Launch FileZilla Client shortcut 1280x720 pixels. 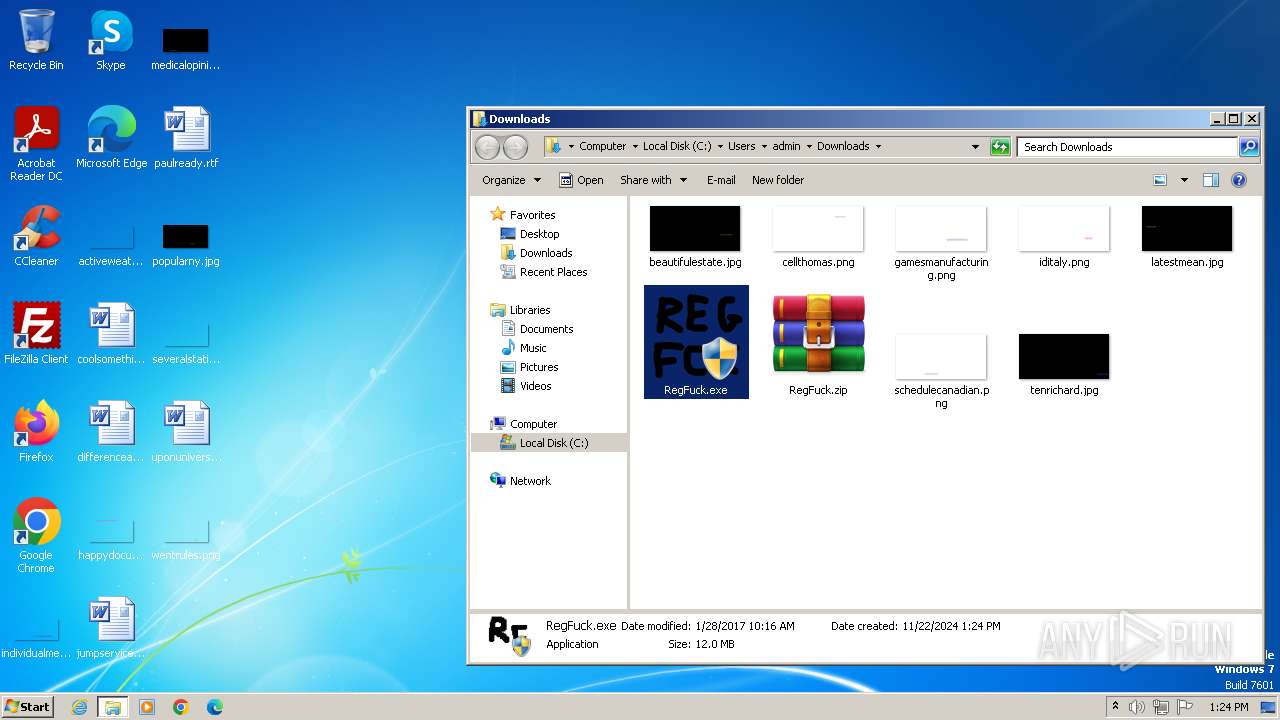(36, 333)
